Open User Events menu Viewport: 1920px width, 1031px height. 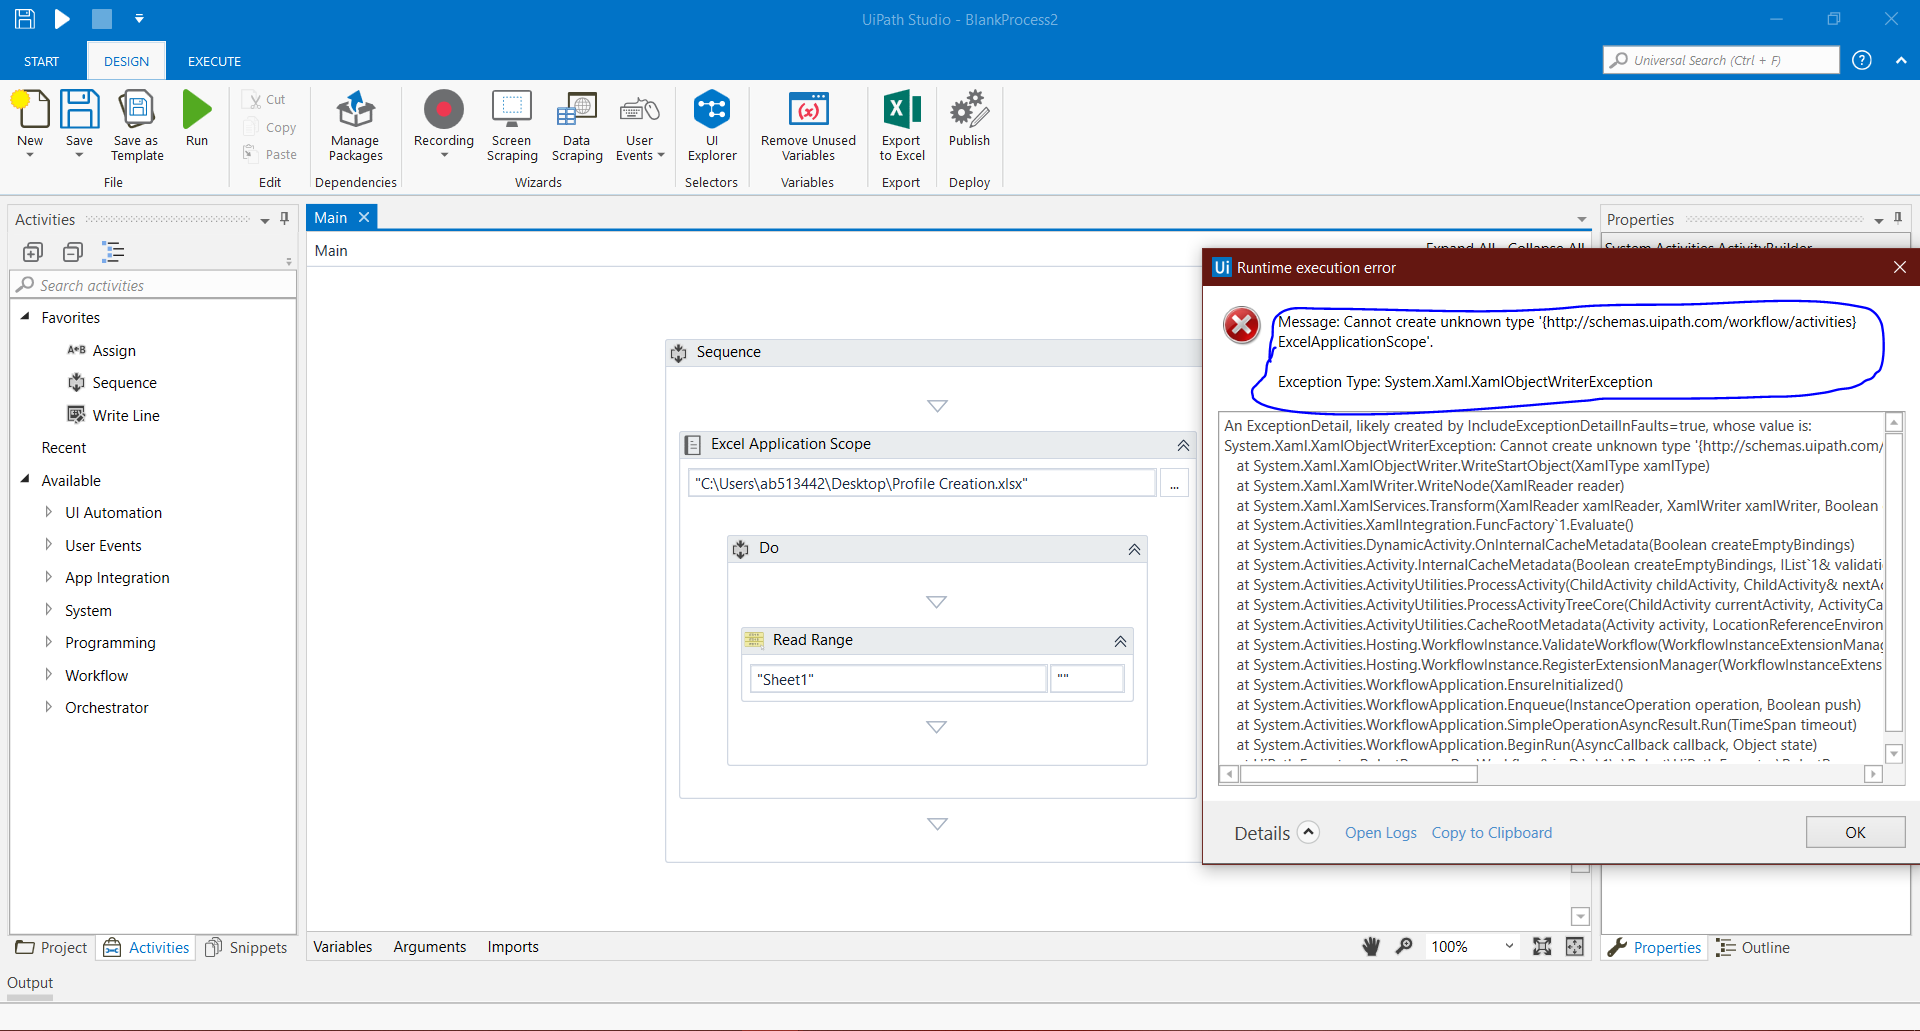(x=640, y=125)
